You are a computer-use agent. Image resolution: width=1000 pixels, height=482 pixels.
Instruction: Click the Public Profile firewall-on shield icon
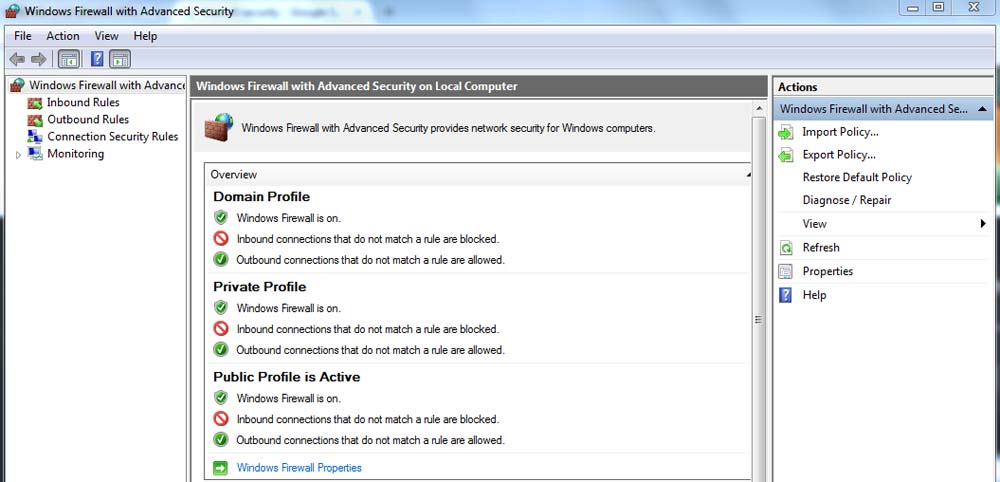221,398
